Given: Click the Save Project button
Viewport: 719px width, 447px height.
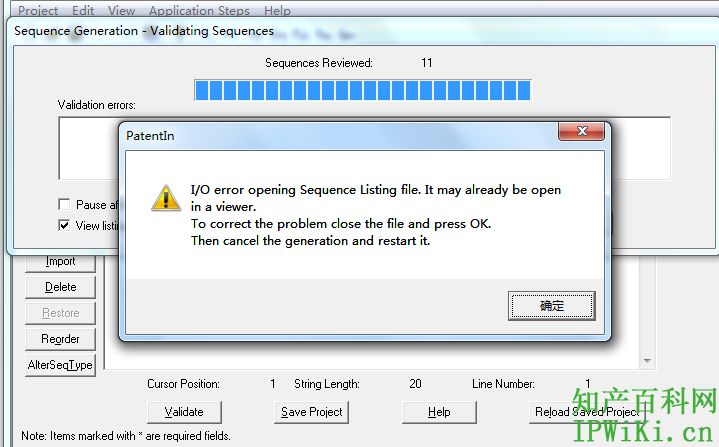Looking at the screenshot, I should 311,412.
